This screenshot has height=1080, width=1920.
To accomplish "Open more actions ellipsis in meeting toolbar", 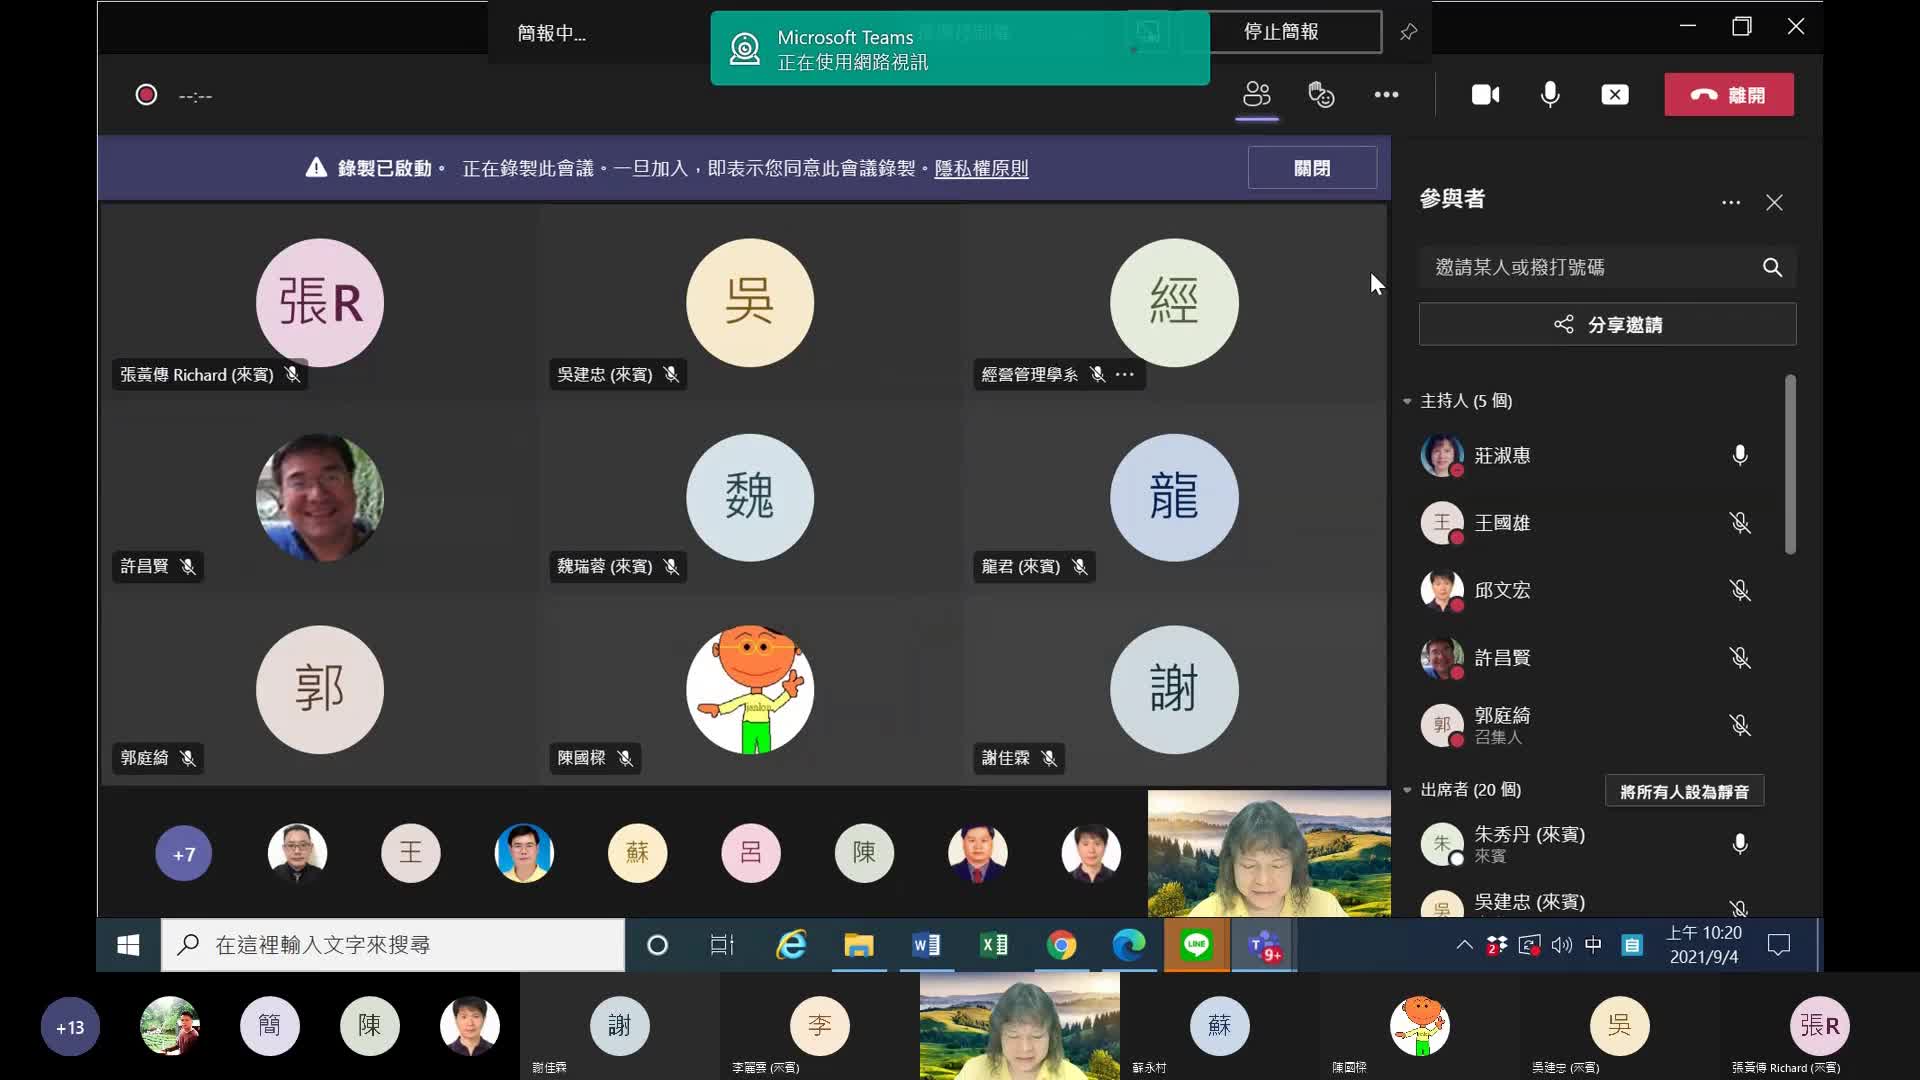I will pyautogui.click(x=1386, y=95).
